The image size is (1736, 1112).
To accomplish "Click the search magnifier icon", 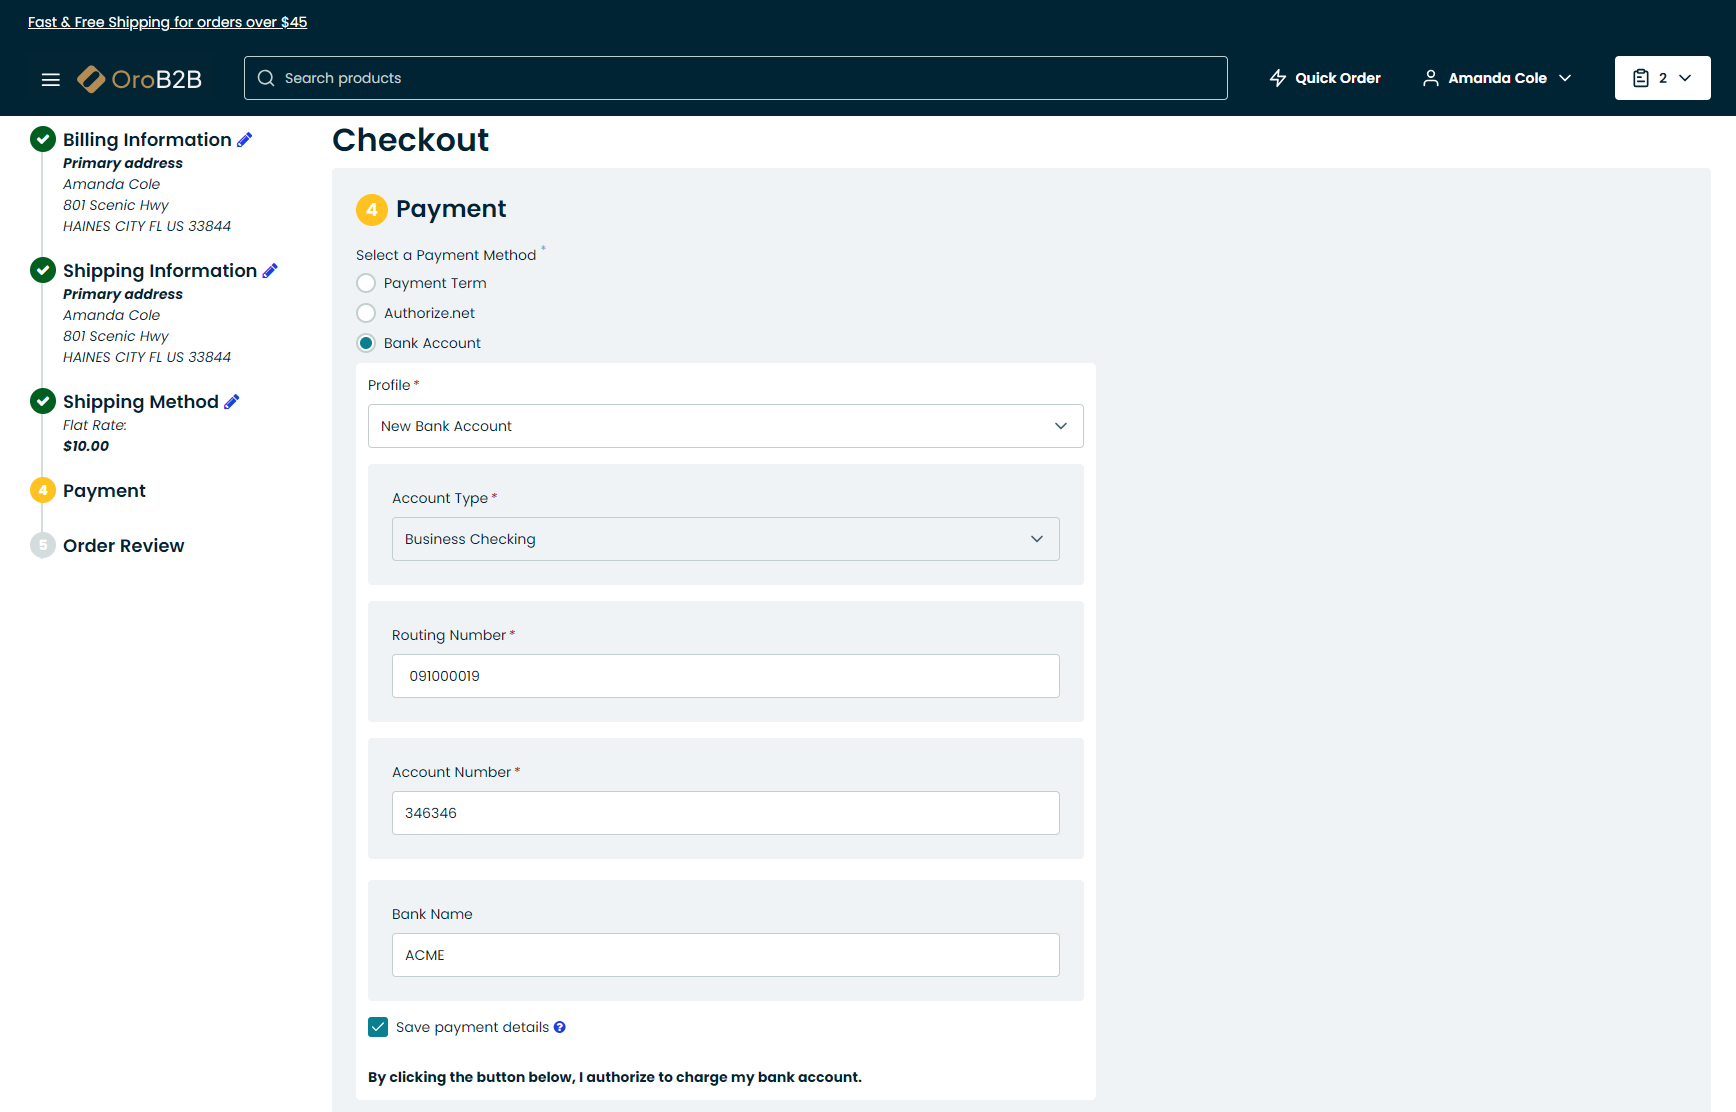I will click(x=266, y=78).
